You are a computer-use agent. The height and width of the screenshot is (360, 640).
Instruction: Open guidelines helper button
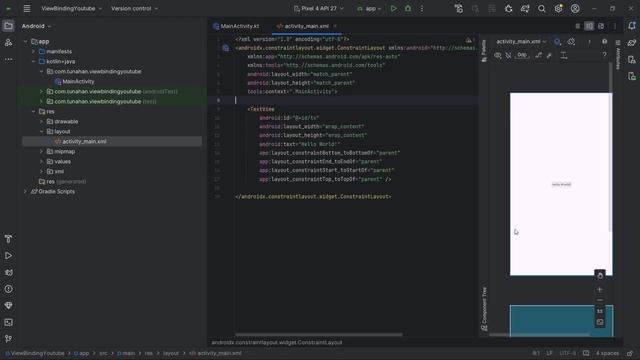(564, 55)
